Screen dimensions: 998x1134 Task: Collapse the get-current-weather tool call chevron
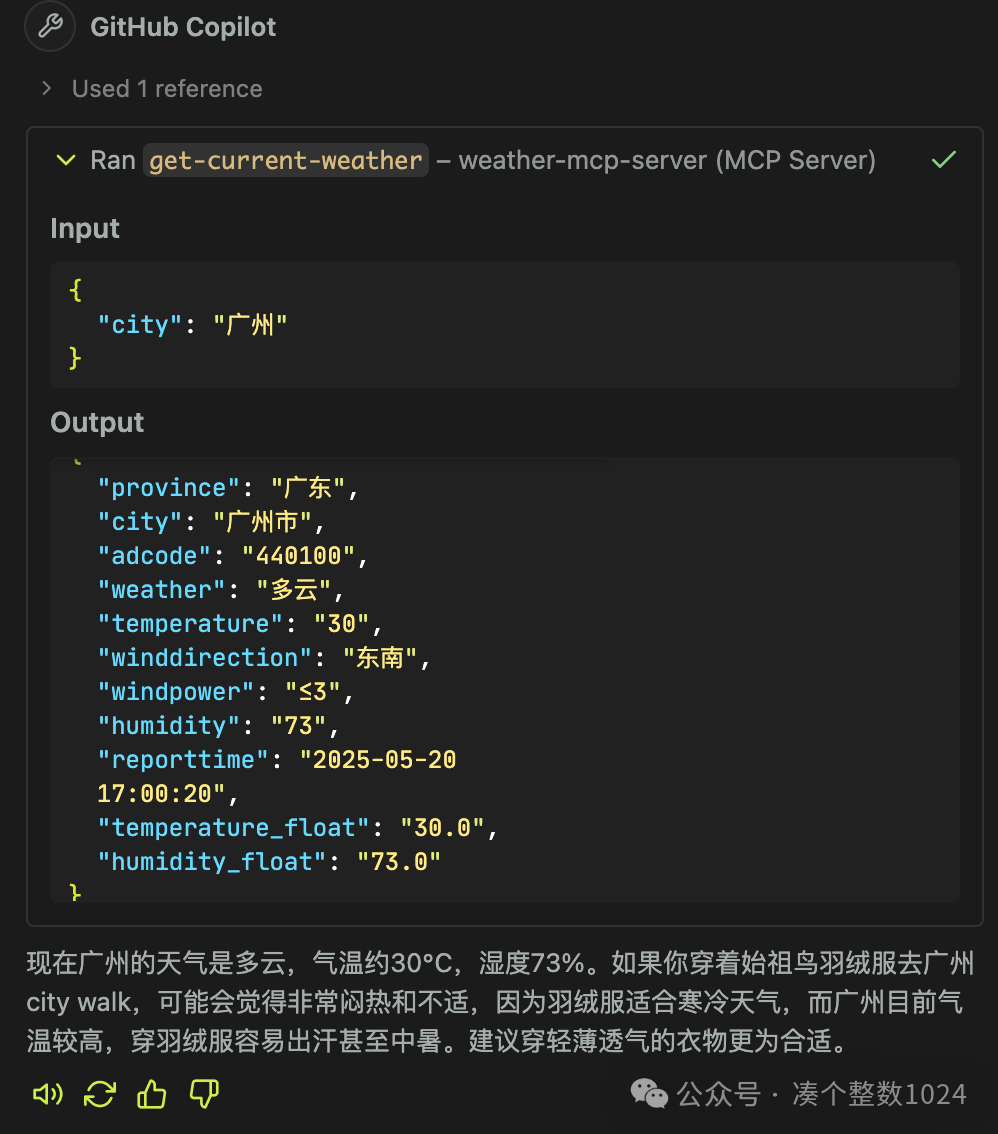pyautogui.click(x=66, y=160)
